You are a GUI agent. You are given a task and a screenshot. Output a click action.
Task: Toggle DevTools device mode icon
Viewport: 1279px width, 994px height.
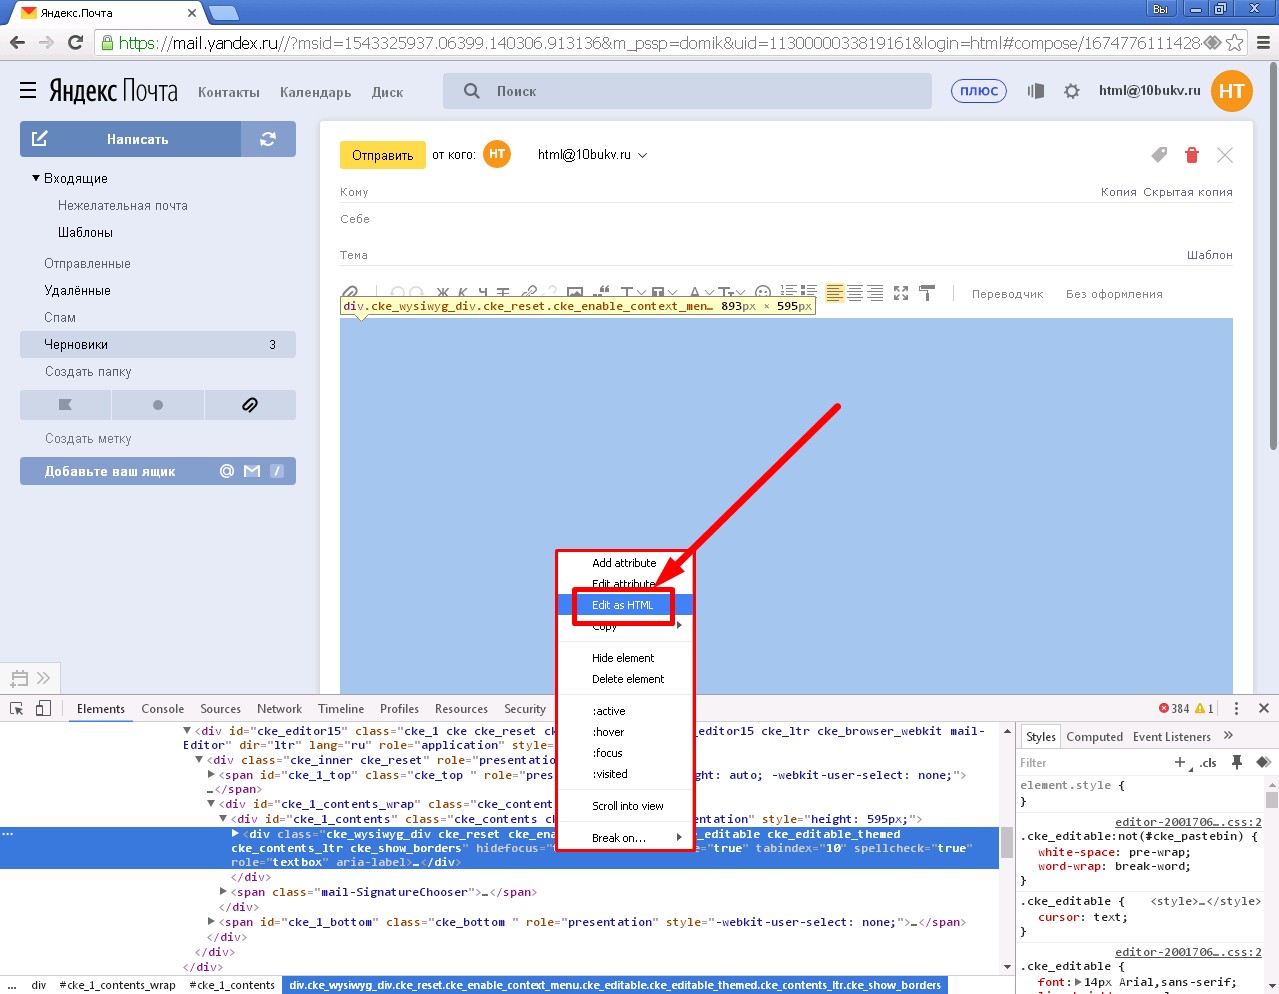[43, 708]
